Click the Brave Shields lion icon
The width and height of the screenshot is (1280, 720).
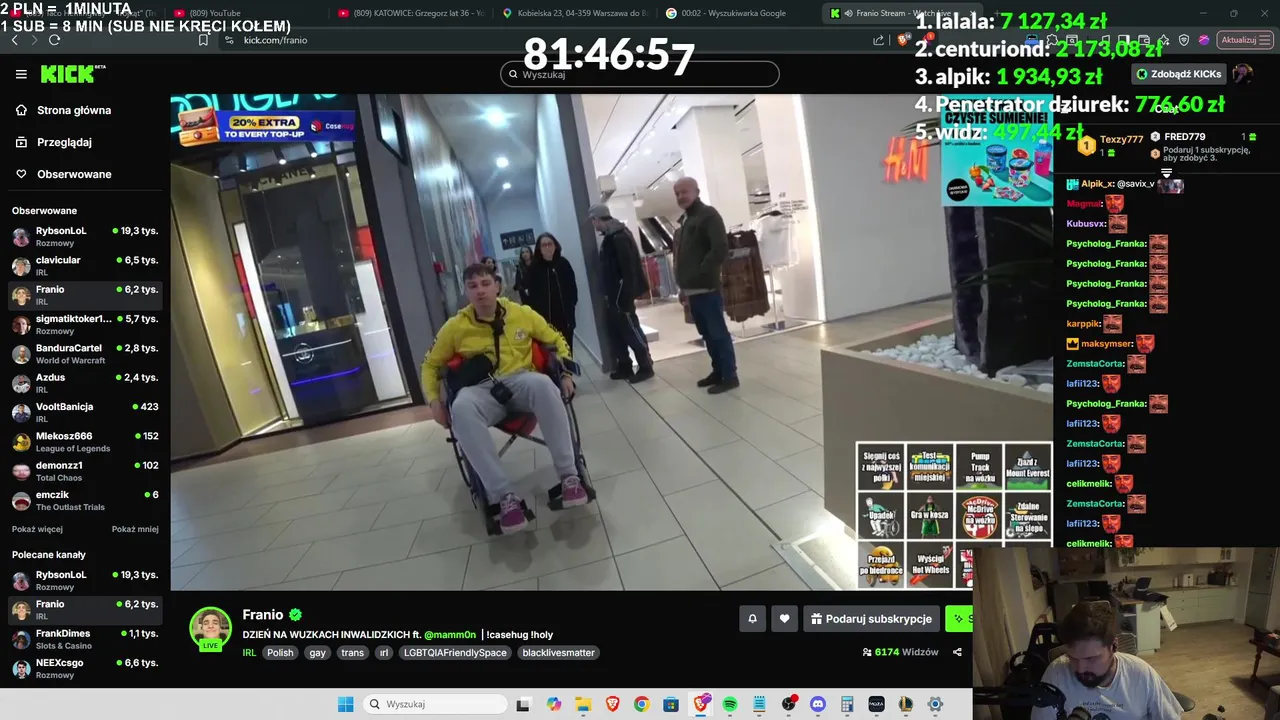pyautogui.click(x=904, y=40)
